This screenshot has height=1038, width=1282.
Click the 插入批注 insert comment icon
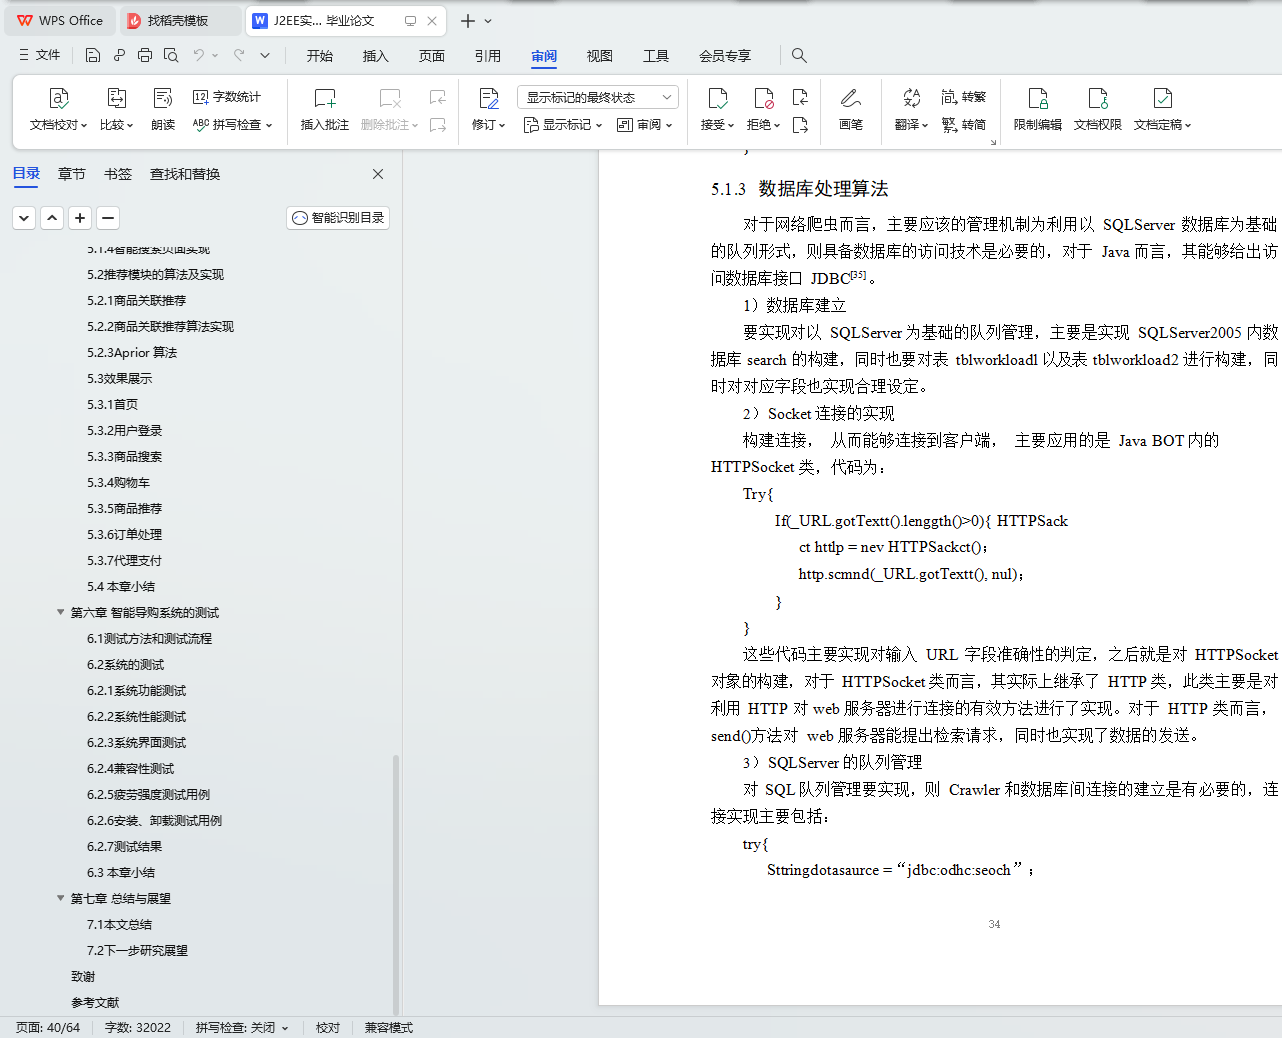pos(325,98)
